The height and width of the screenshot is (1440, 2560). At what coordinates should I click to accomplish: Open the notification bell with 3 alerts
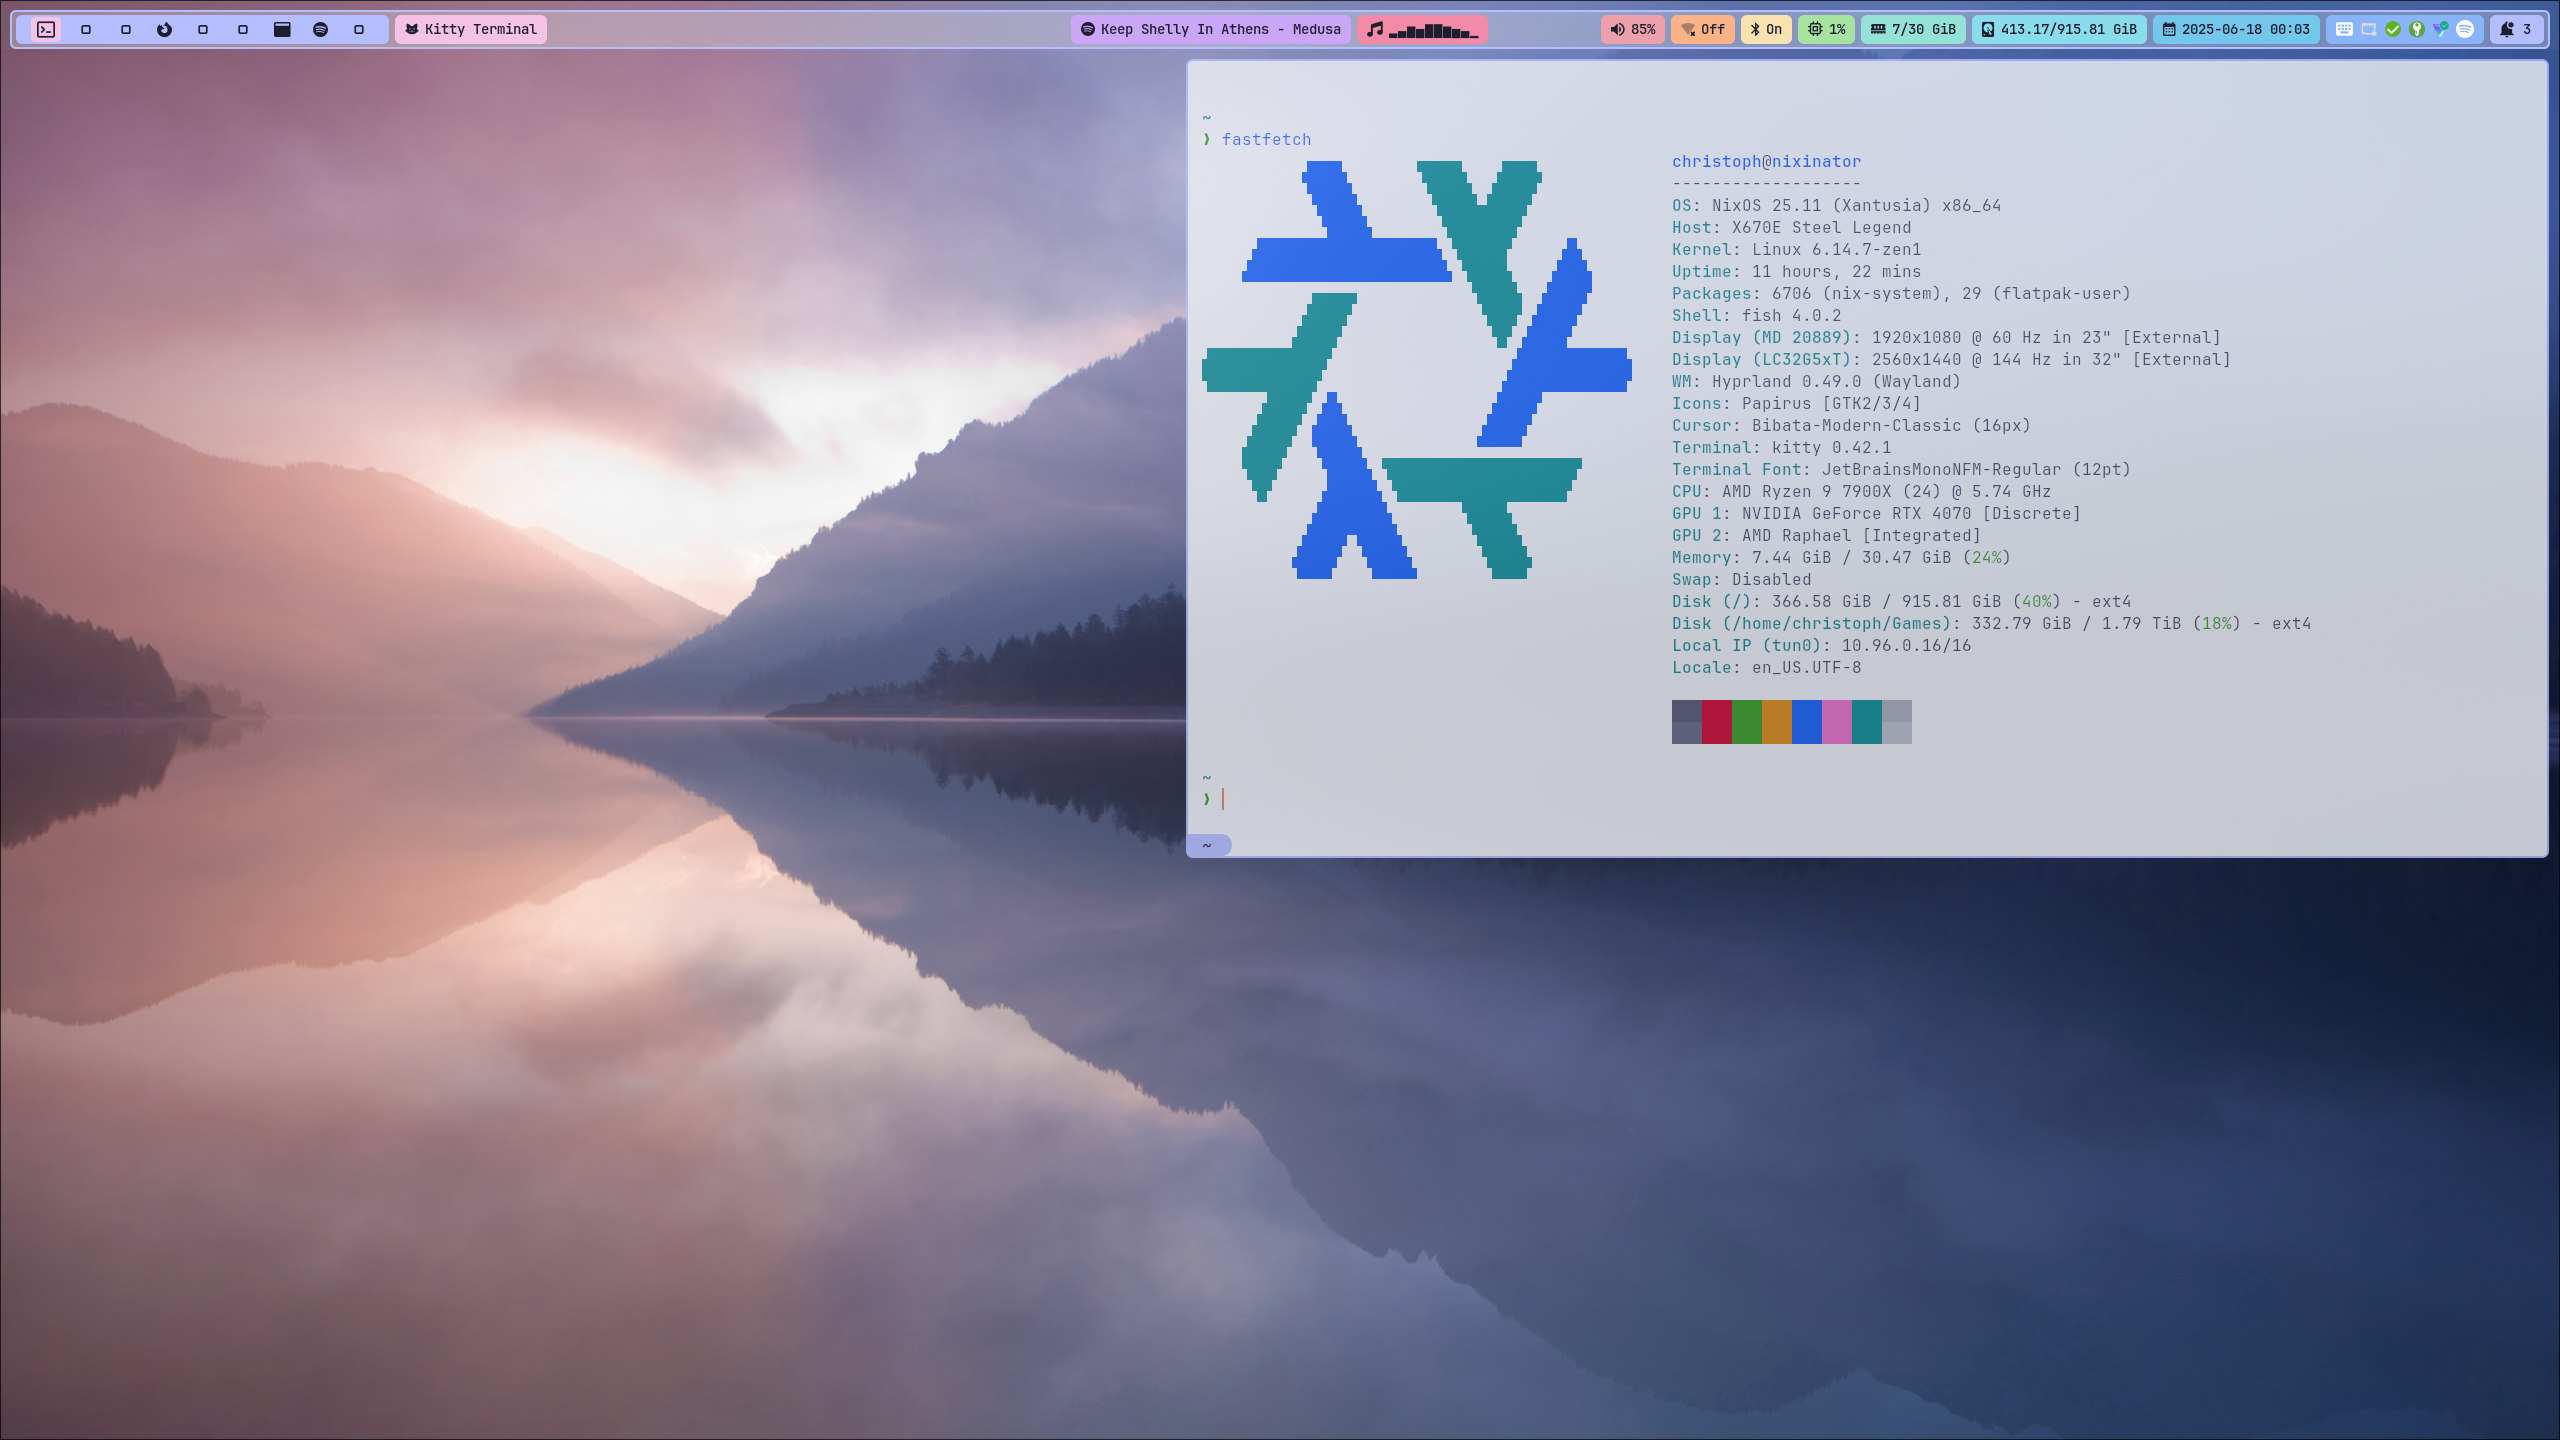coord(2515,29)
